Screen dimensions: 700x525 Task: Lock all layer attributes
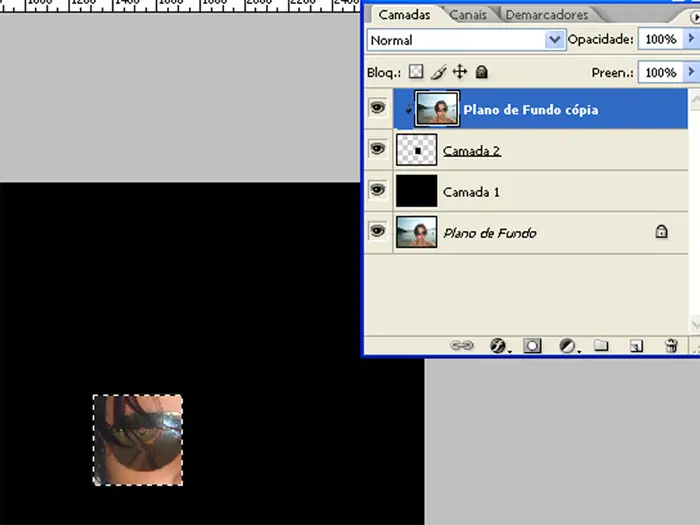point(481,72)
